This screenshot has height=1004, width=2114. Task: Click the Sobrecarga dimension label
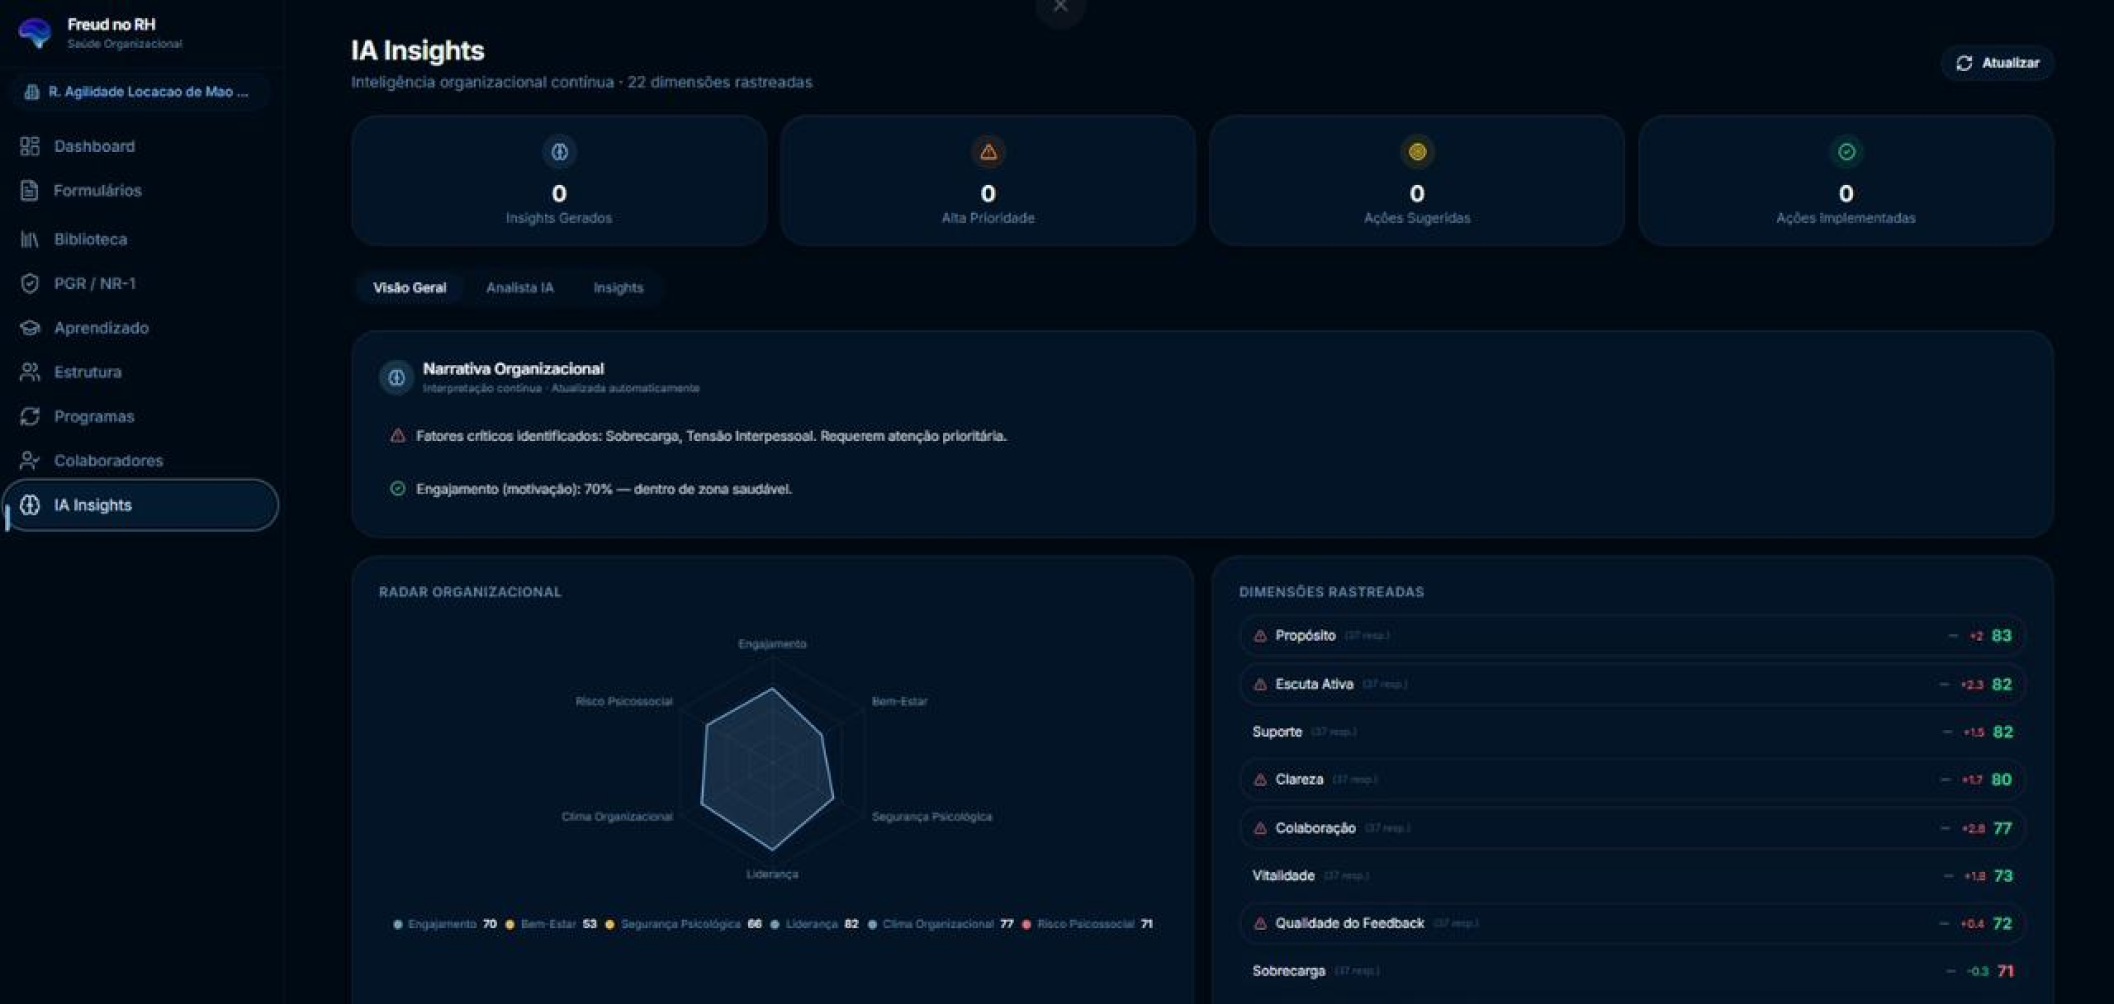1288,971
